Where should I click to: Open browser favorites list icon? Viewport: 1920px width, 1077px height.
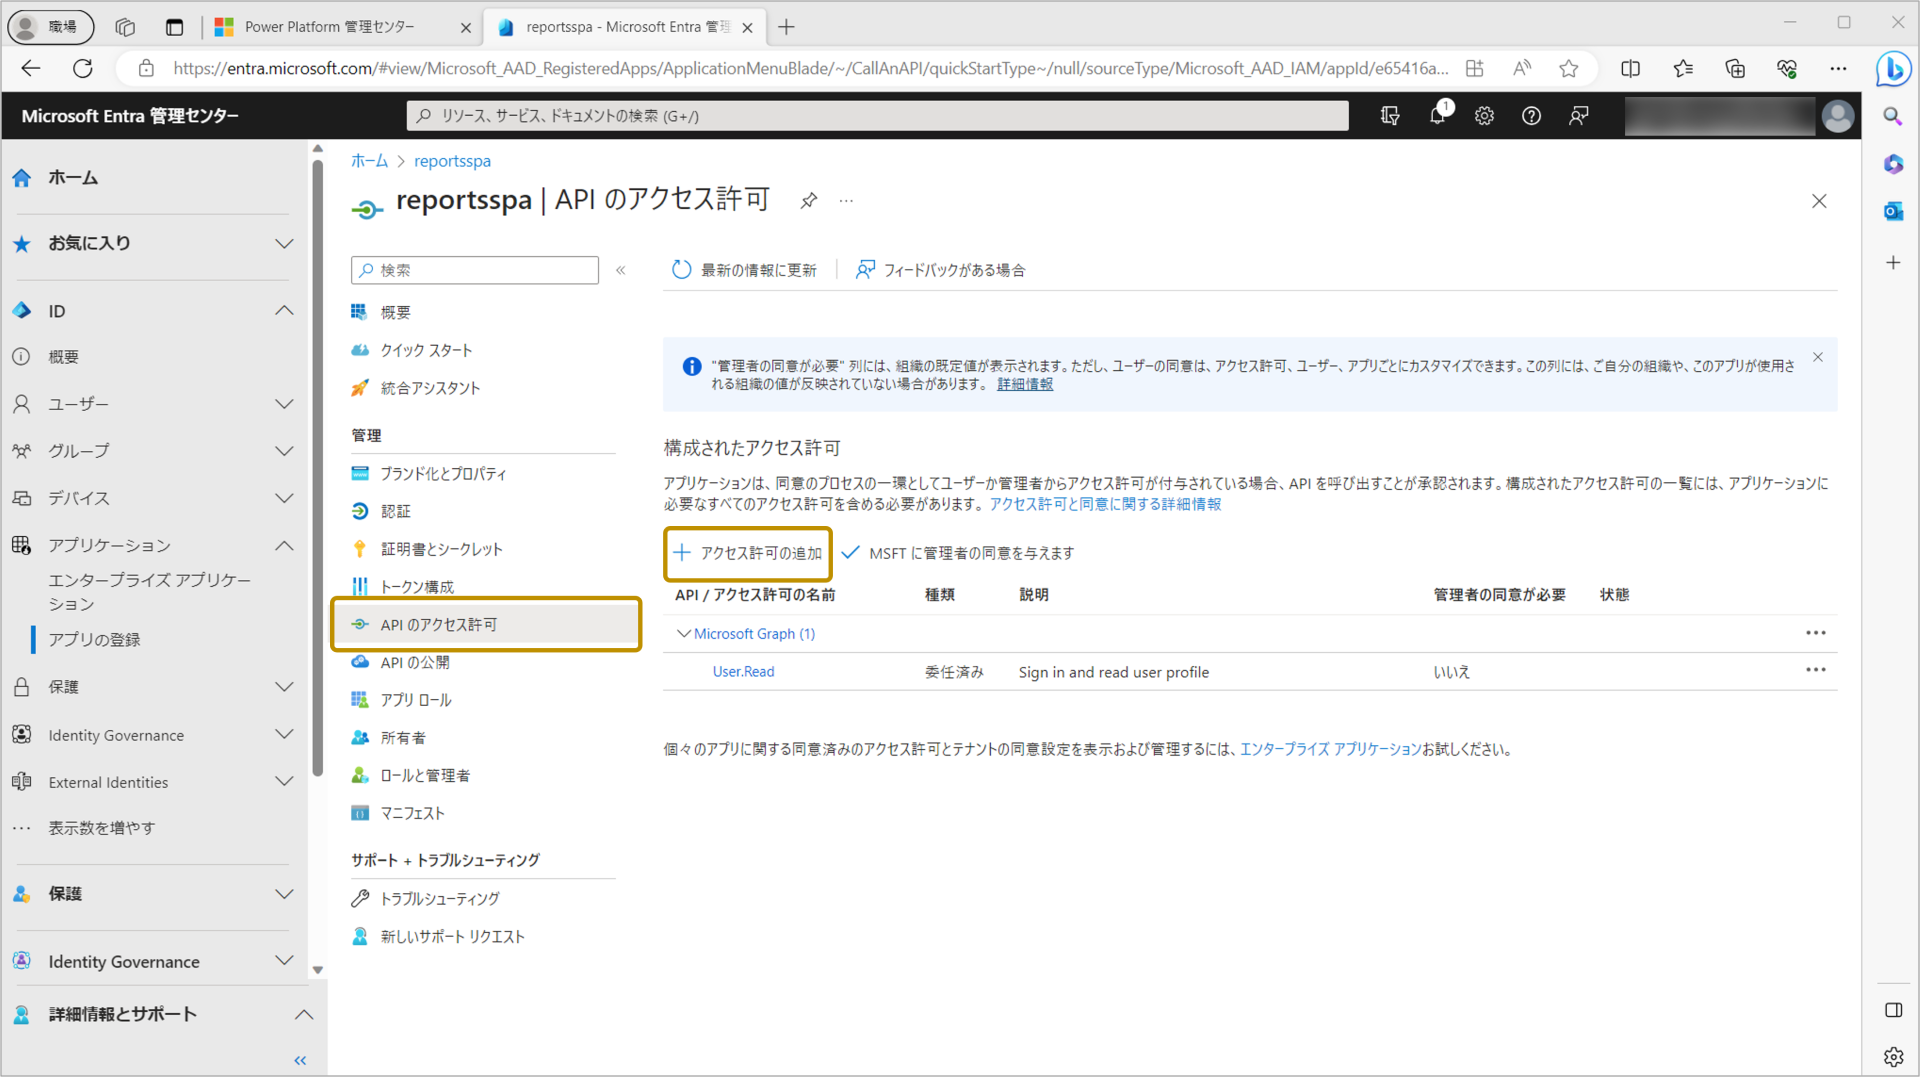pos(1683,69)
